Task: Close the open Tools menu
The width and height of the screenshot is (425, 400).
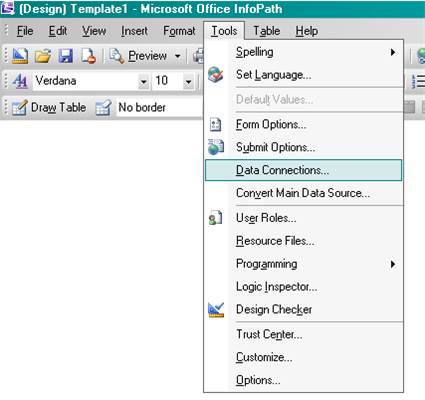Action: click(224, 31)
